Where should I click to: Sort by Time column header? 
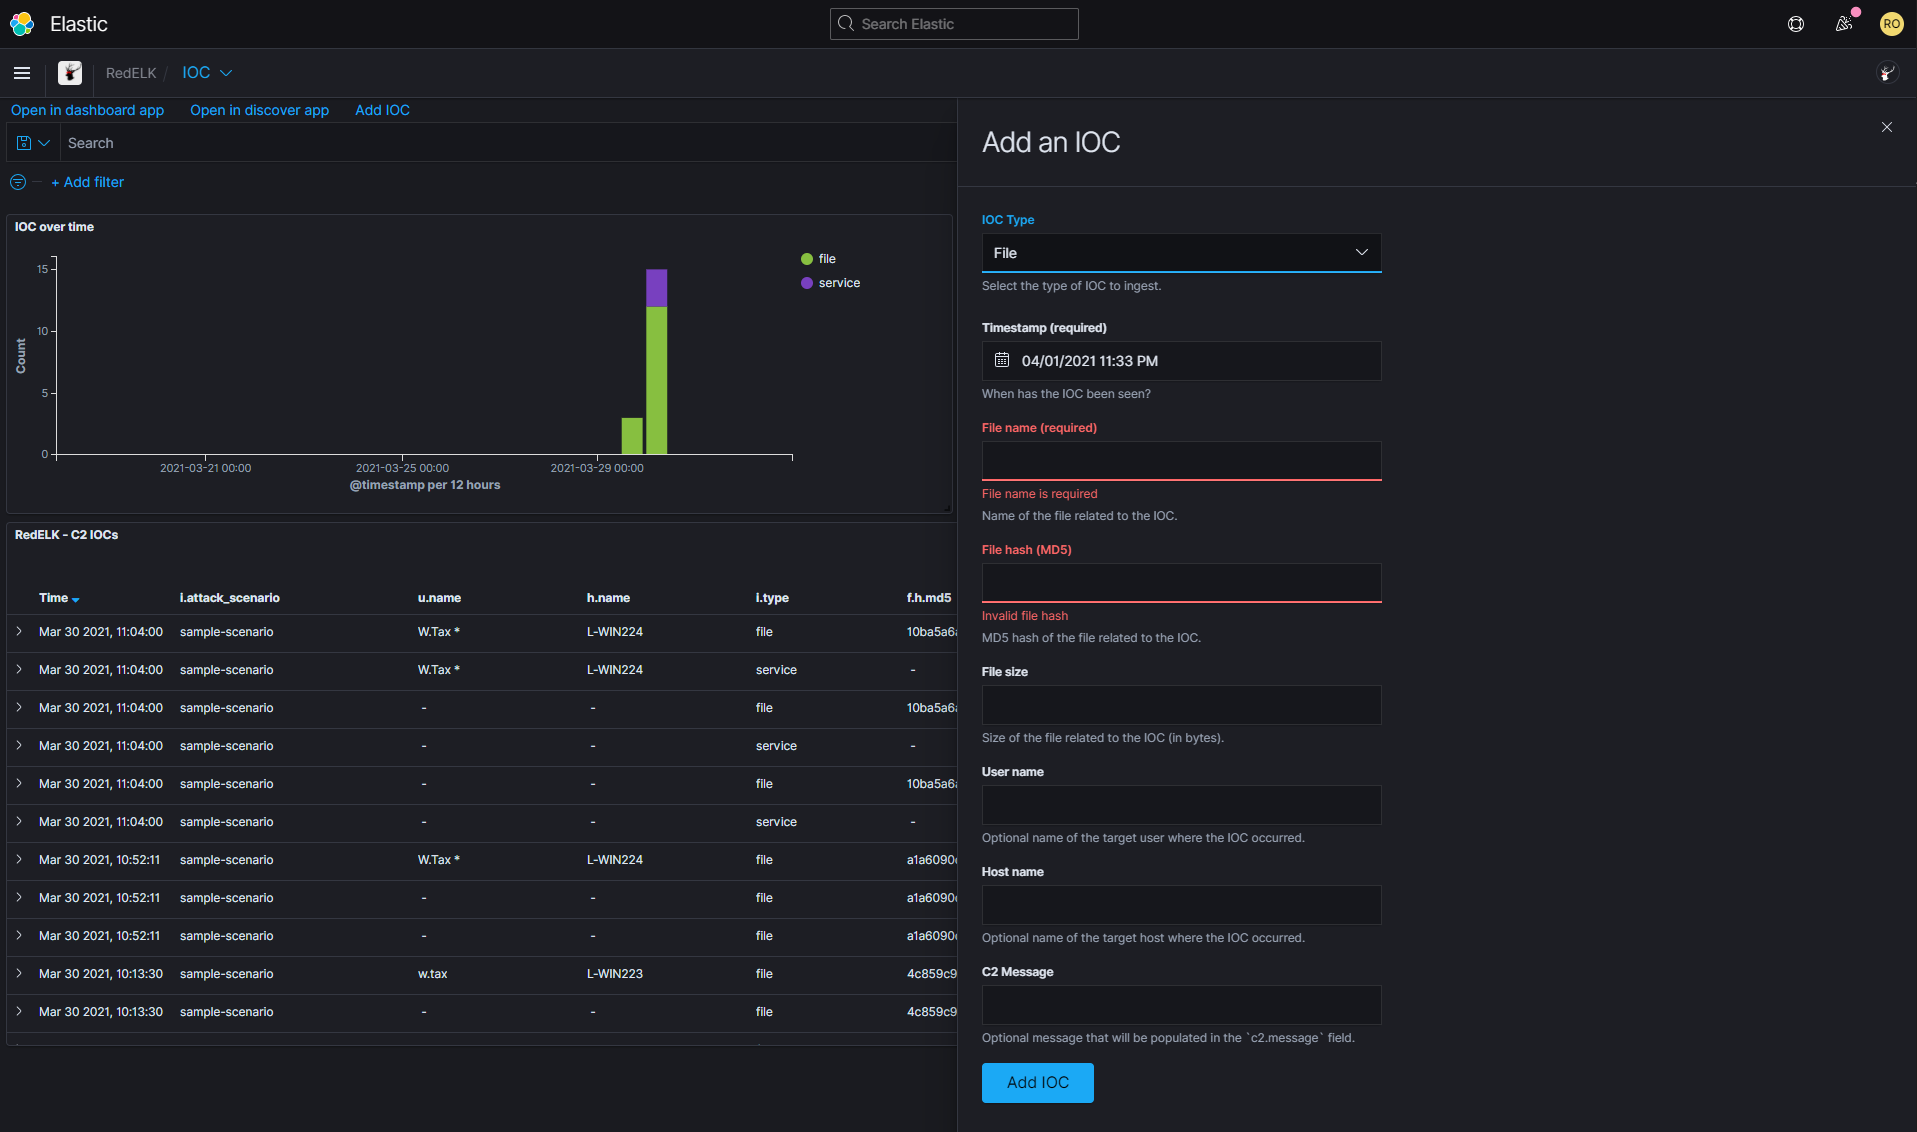tap(53, 598)
